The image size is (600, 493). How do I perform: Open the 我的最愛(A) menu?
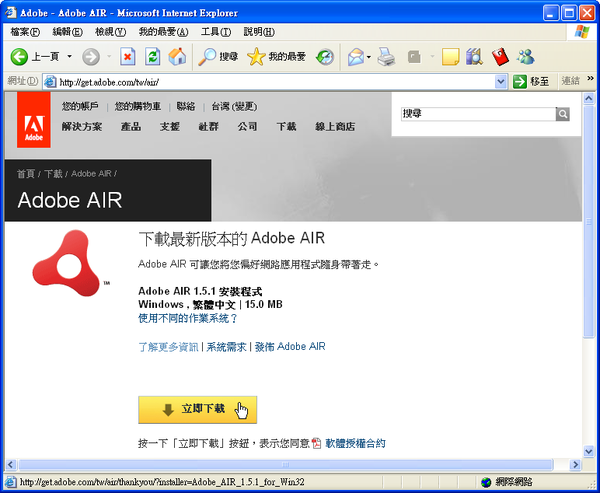(x=163, y=32)
